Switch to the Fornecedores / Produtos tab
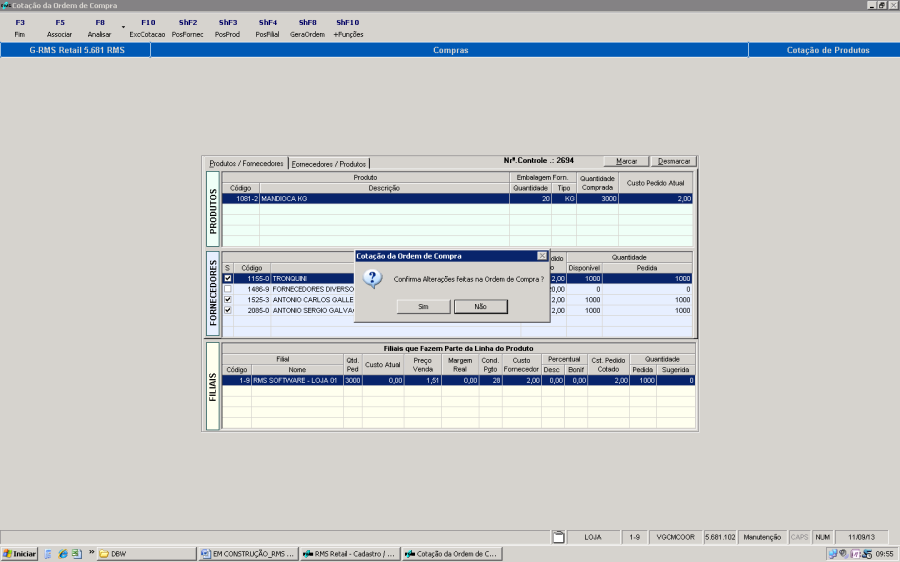Image resolution: width=900 pixels, height=562 pixels. 329,164
